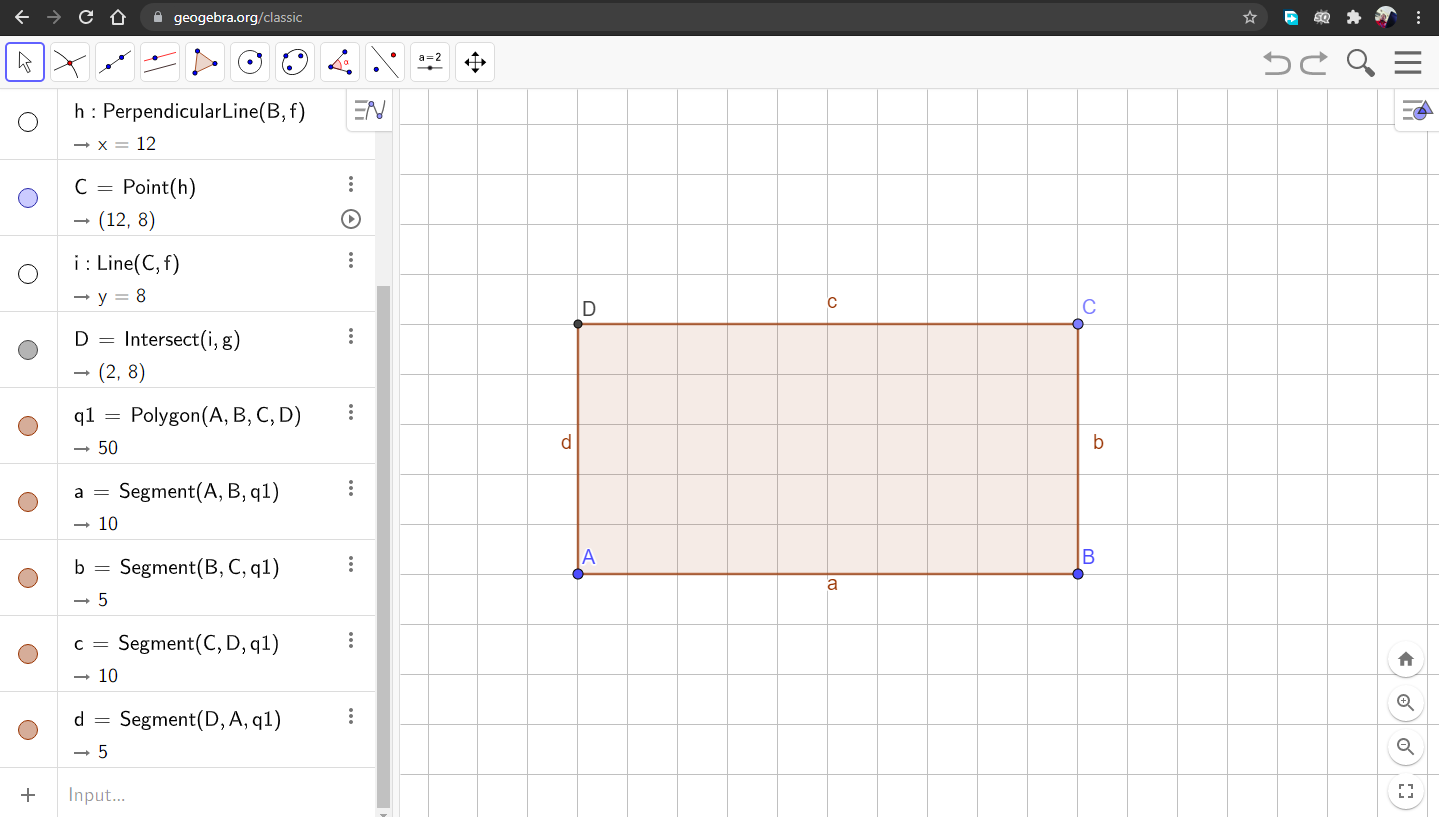Select the Move arrow tool

click(25, 62)
